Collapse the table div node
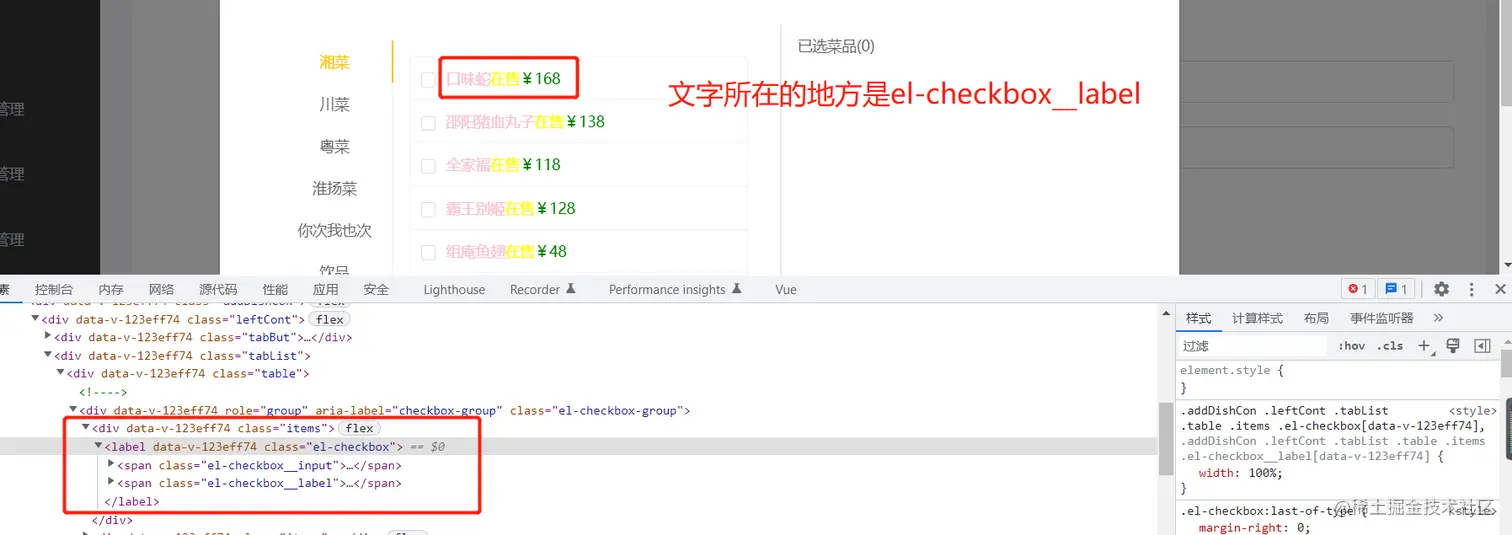 pos(60,373)
